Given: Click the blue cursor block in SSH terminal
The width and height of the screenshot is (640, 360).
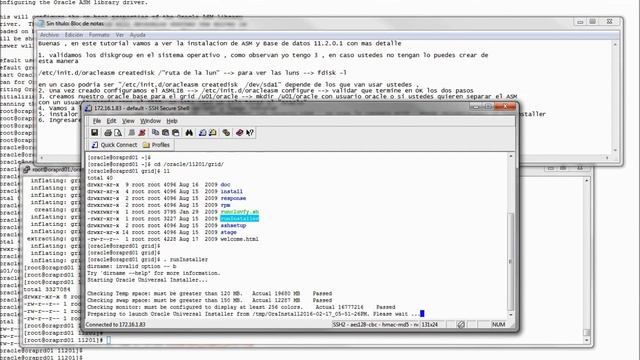Looking at the screenshot, I should coord(422,313).
